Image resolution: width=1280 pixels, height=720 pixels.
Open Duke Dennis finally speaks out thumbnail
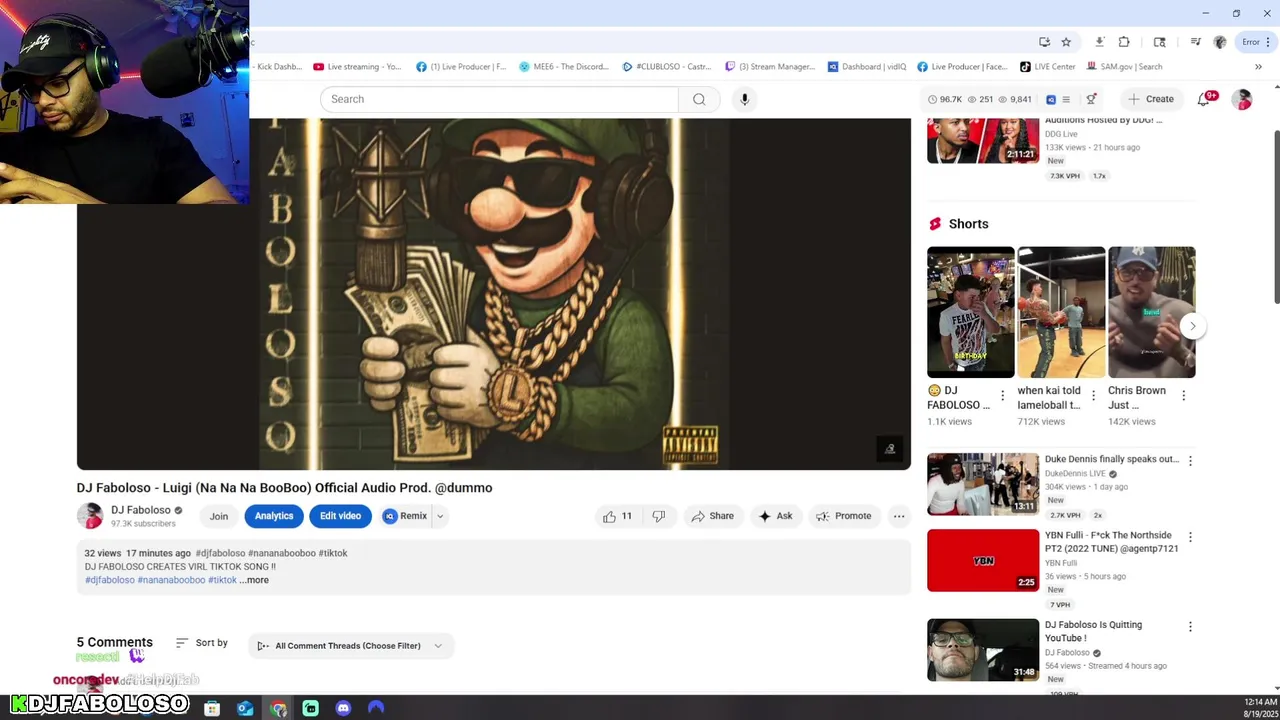coord(983,484)
